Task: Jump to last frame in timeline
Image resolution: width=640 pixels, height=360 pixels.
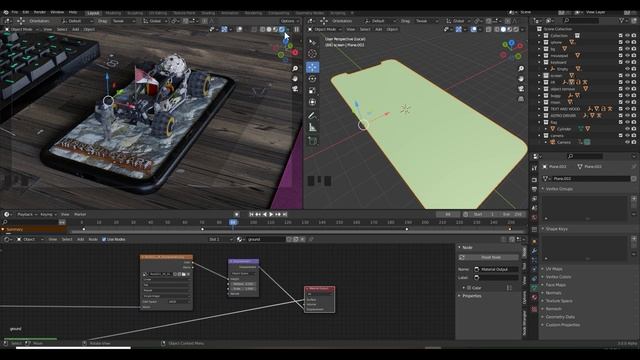Action: click(285, 214)
